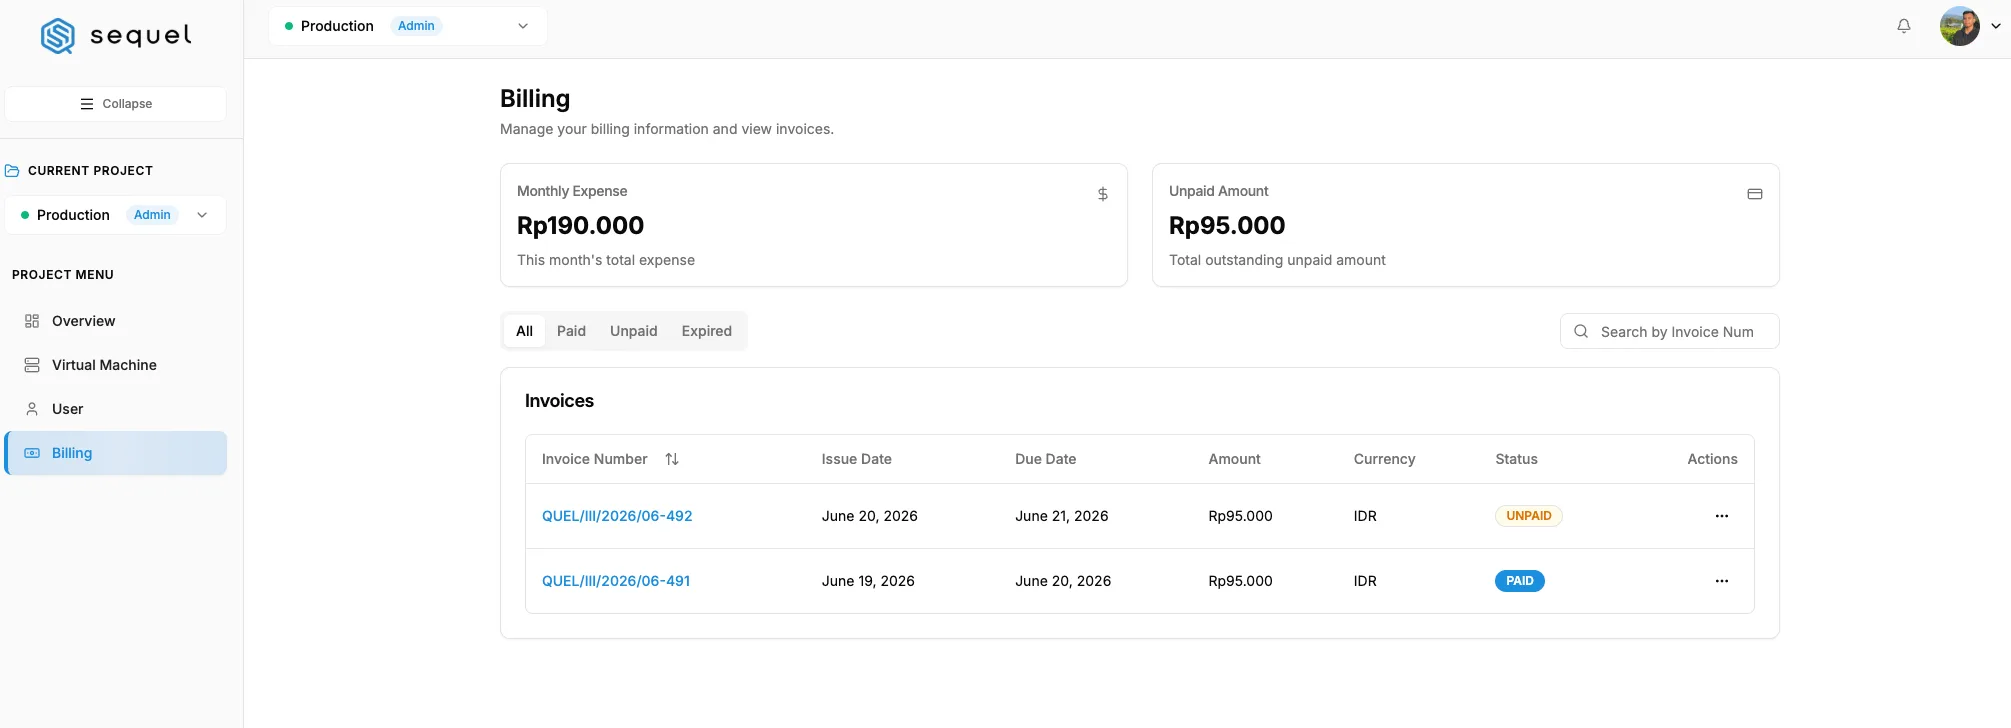This screenshot has height=728, width=2011.
Task: Click the User person icon
Action: click(32, 409)
